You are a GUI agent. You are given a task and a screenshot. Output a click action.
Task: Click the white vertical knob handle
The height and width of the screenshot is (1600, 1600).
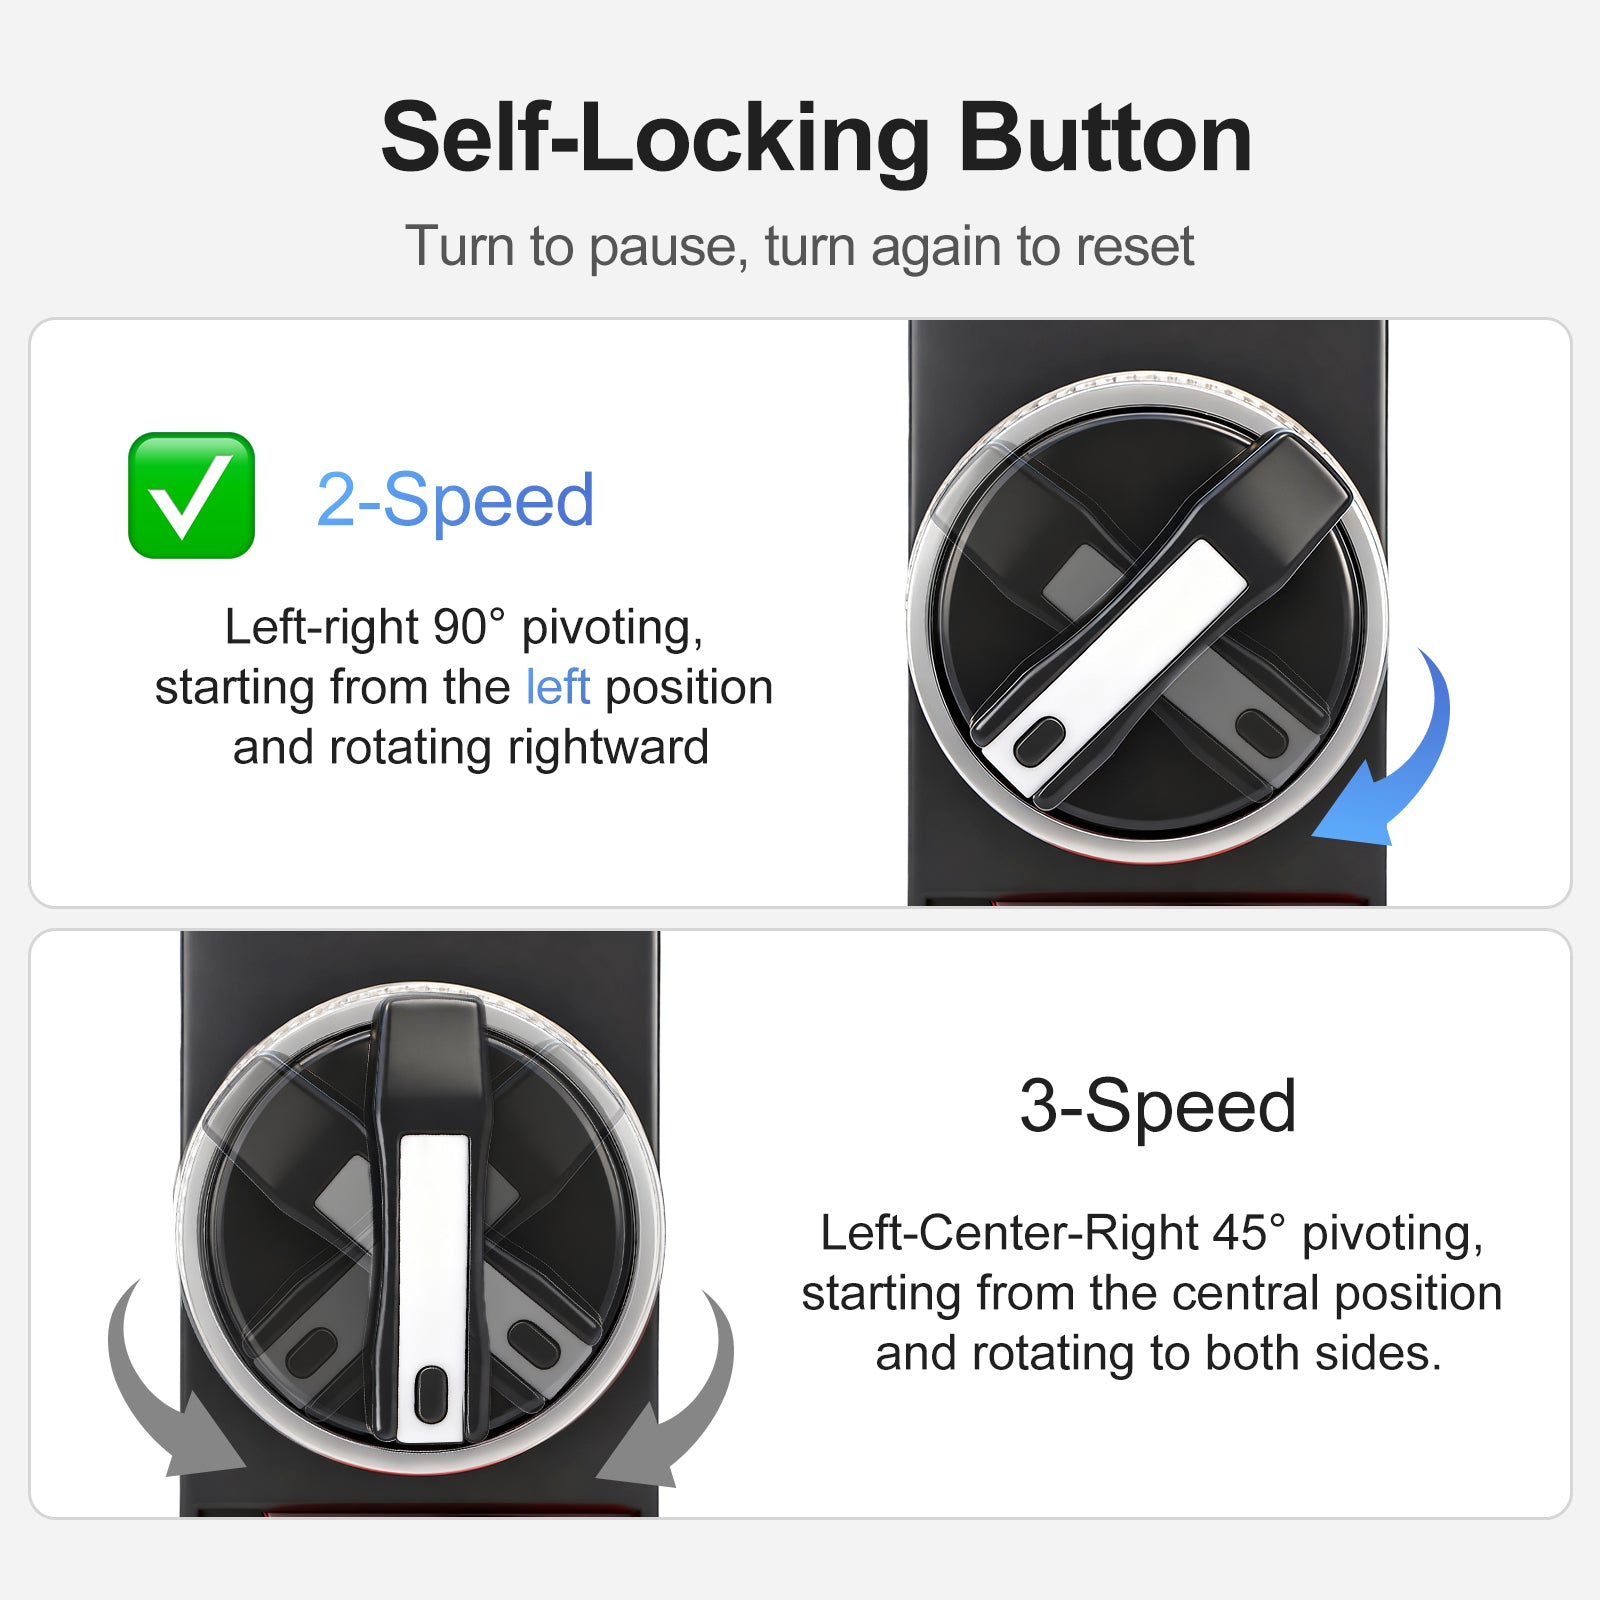pyautogui.click(x=433, y=1288)
